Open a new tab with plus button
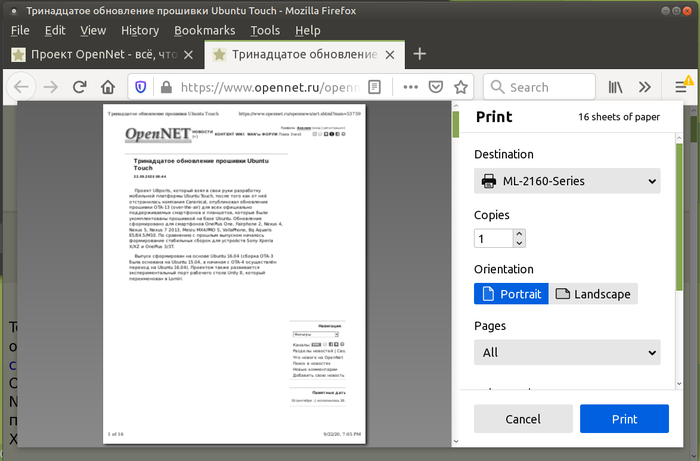 point(420,54)
